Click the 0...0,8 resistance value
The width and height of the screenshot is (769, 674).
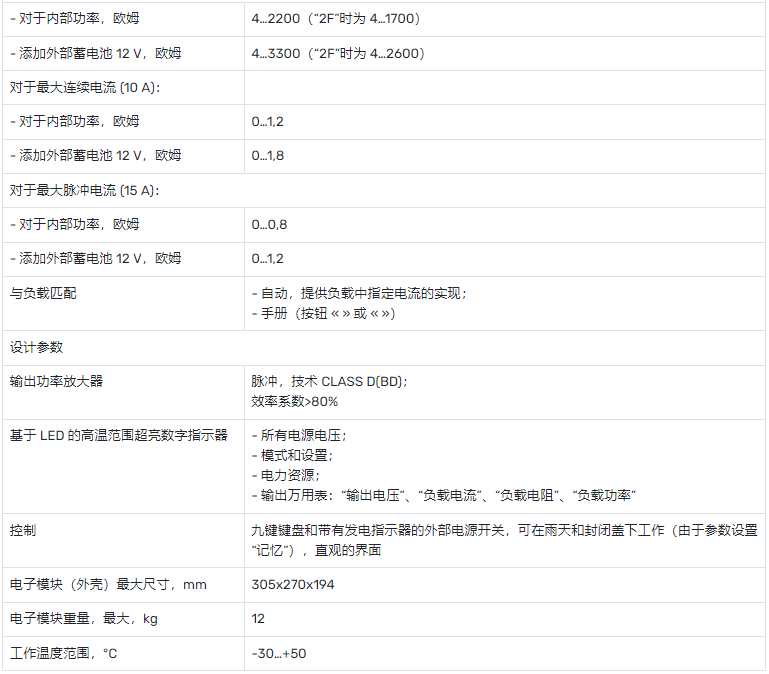tap(269, 224)
